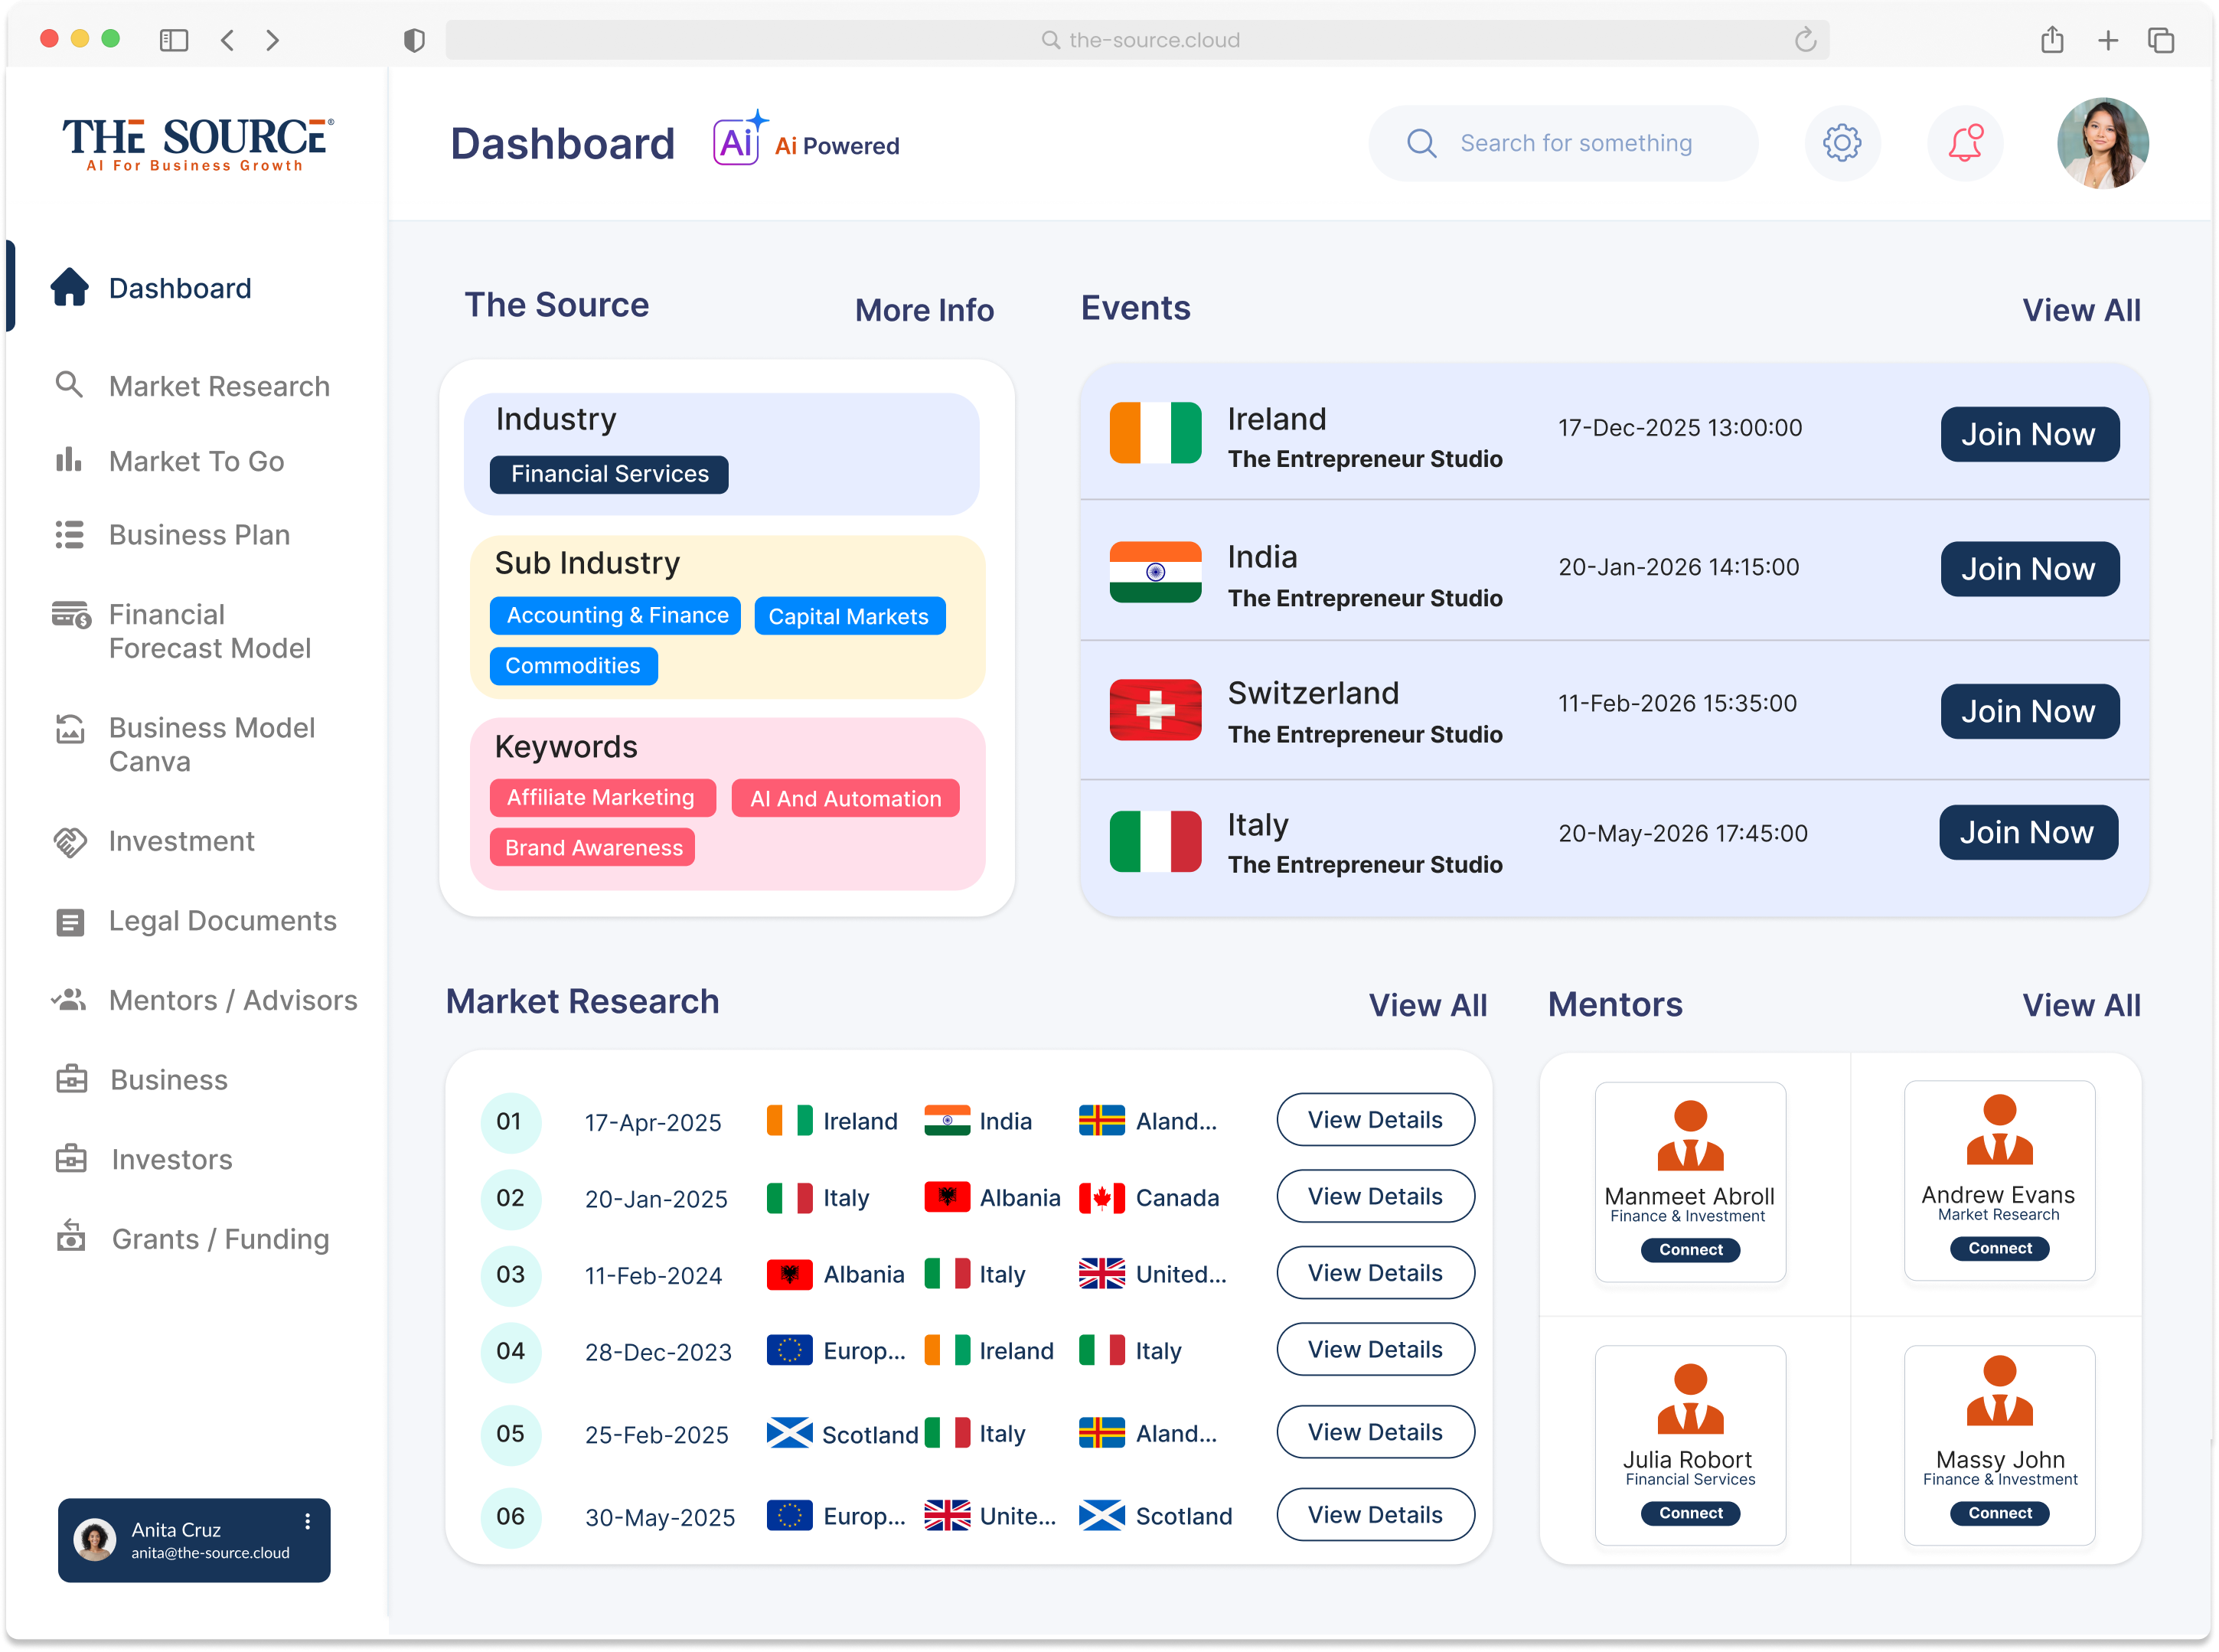Image resolution: width=2219 pixels, height=1652 pixels.
Task: Reload the page using refresh icon
Action: pyautogui.click(x=1804, y=40)
